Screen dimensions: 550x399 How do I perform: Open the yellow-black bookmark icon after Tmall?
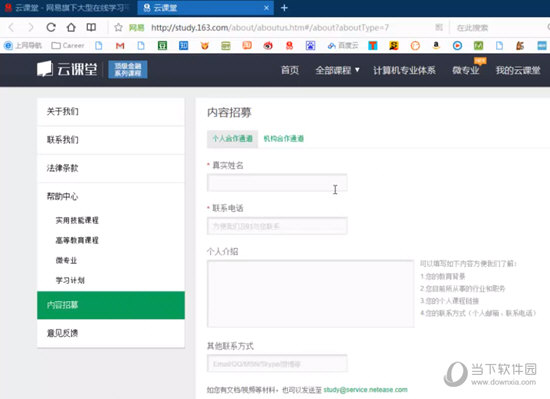pyautogui.click(x=394, y=46)
